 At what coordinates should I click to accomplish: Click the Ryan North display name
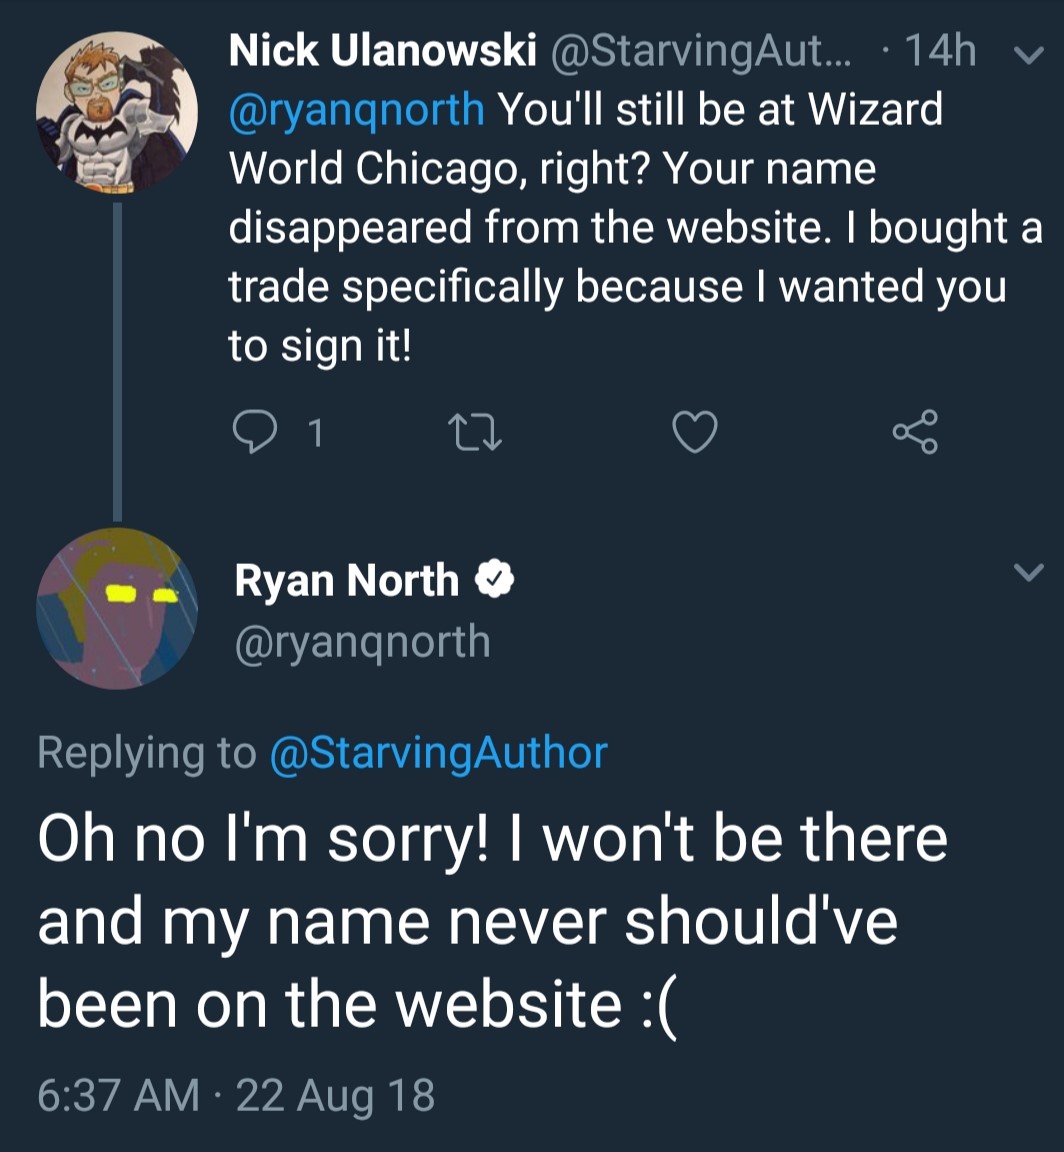pos(346,580)
